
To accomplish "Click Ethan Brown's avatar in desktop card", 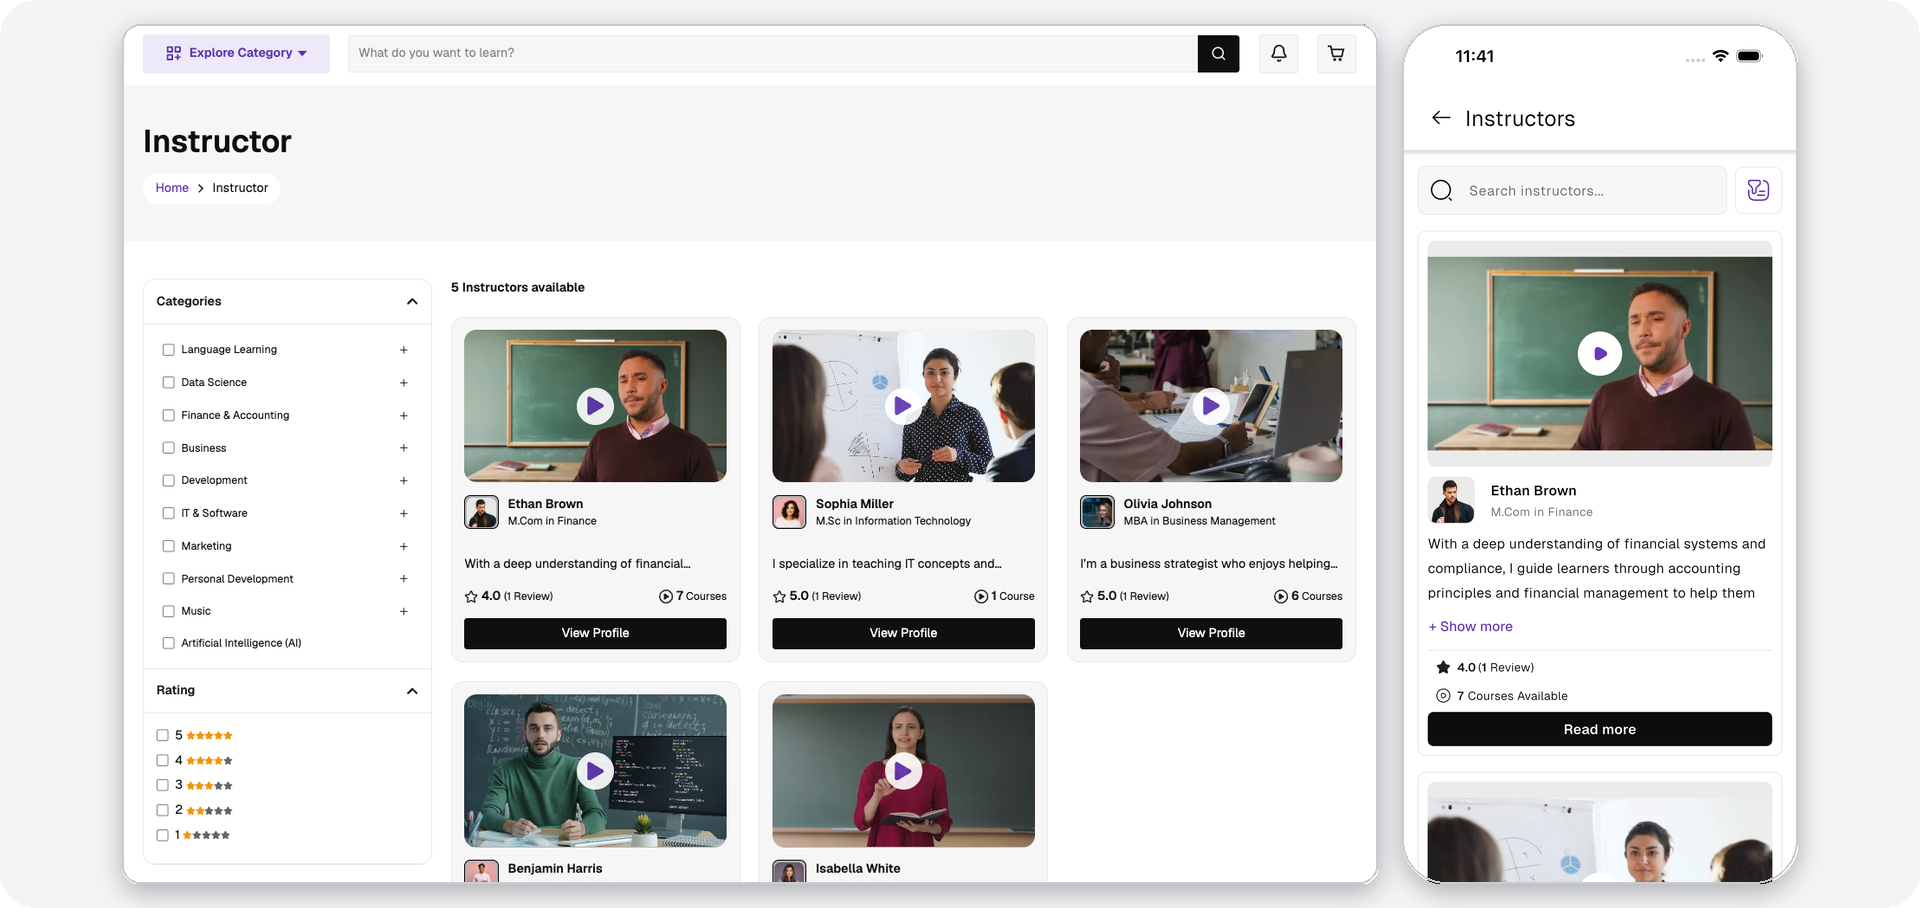I will coord(481,512).
